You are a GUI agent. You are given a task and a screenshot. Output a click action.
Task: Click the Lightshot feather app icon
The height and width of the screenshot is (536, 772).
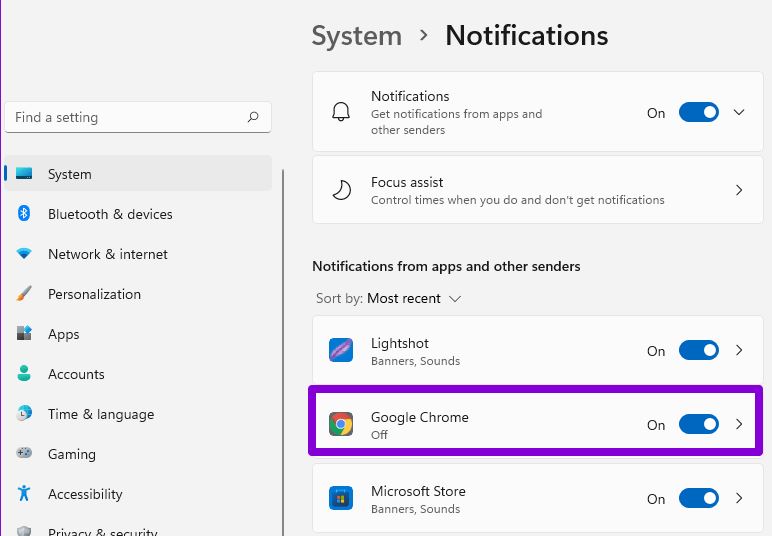tap(341, 350)
